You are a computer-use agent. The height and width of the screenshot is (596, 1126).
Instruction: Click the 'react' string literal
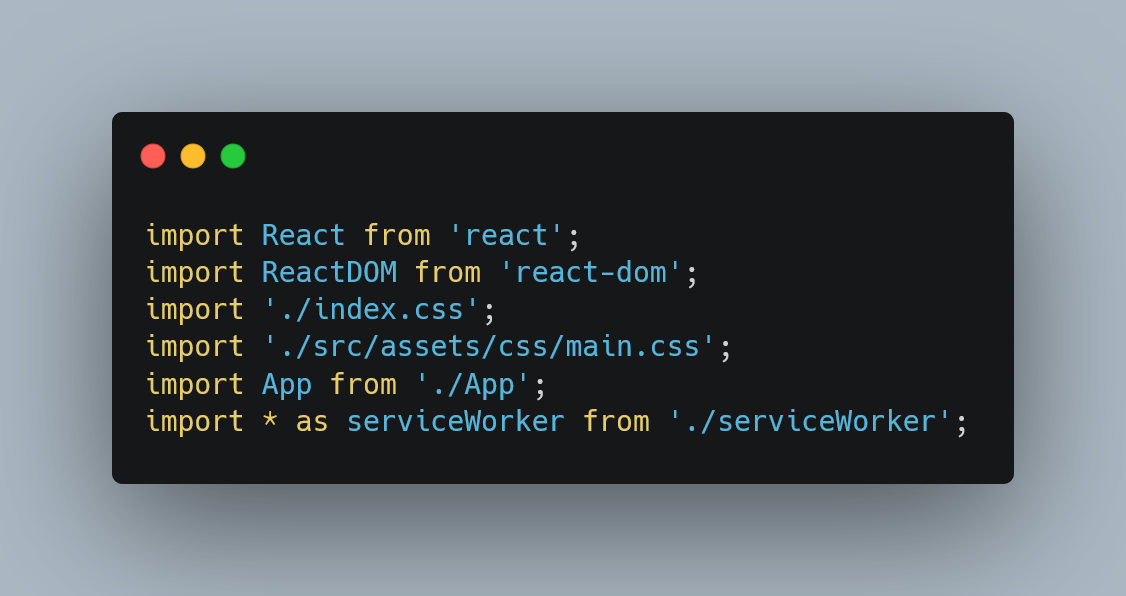pyautogui.click(x=506, y=236)
